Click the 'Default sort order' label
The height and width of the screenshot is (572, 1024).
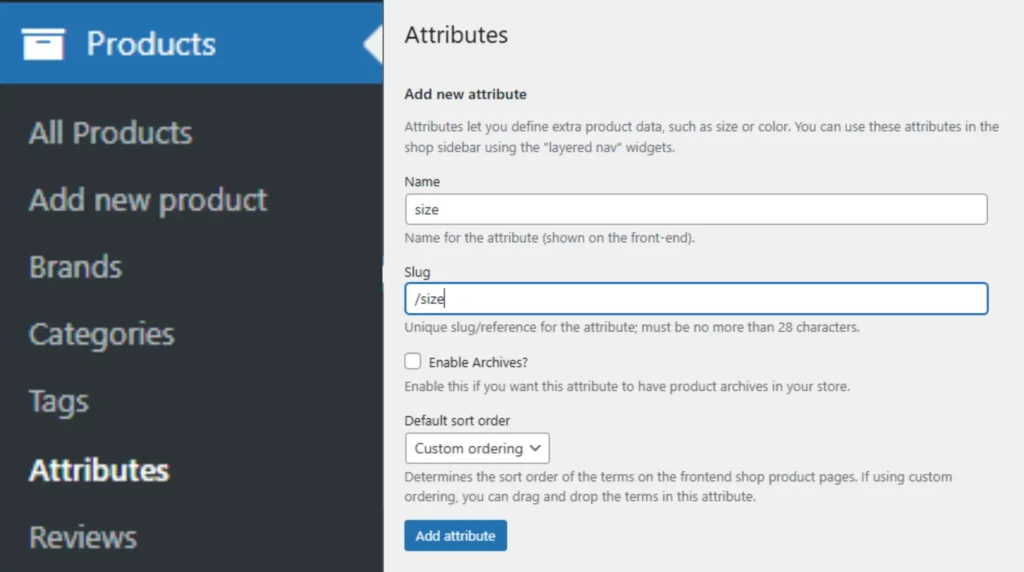pyautogui.click(x=457, y=421)
